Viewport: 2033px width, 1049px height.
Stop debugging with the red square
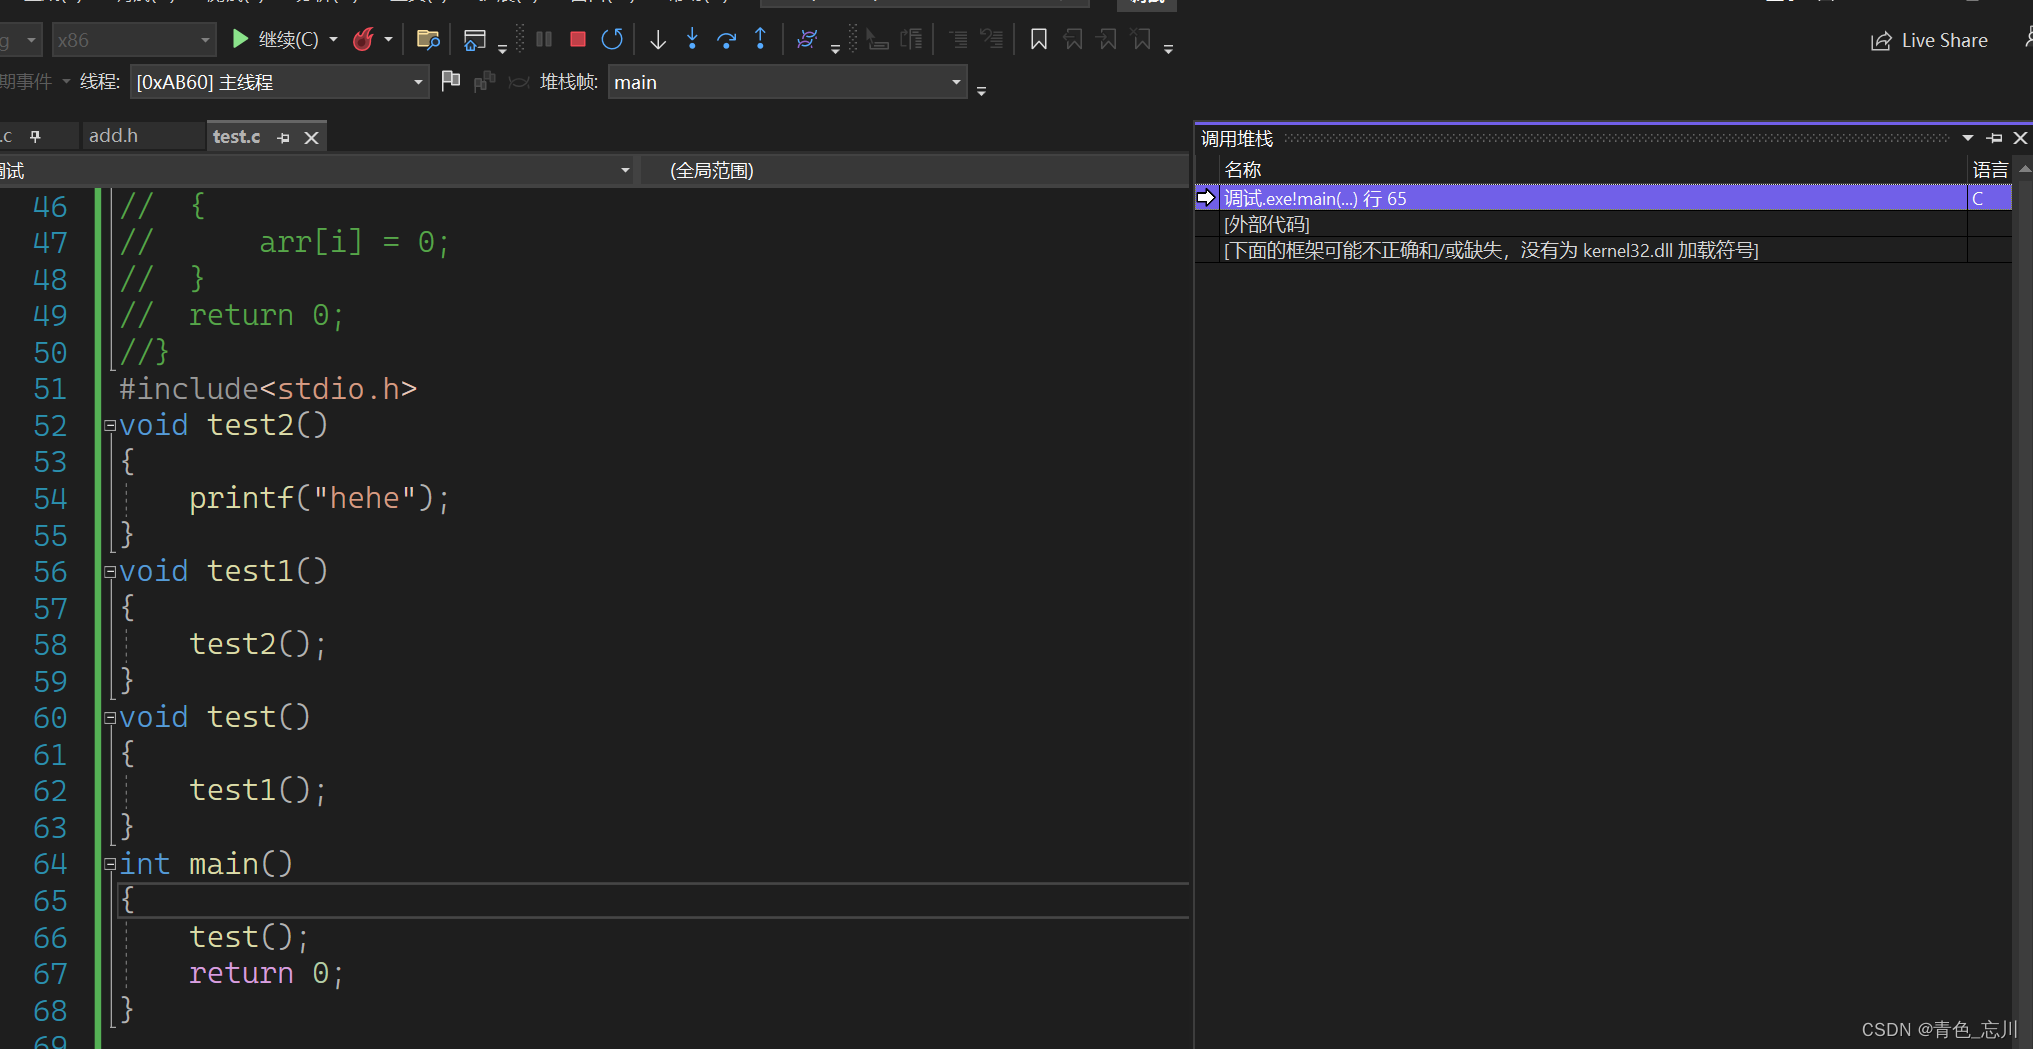[x=577, y=39]
